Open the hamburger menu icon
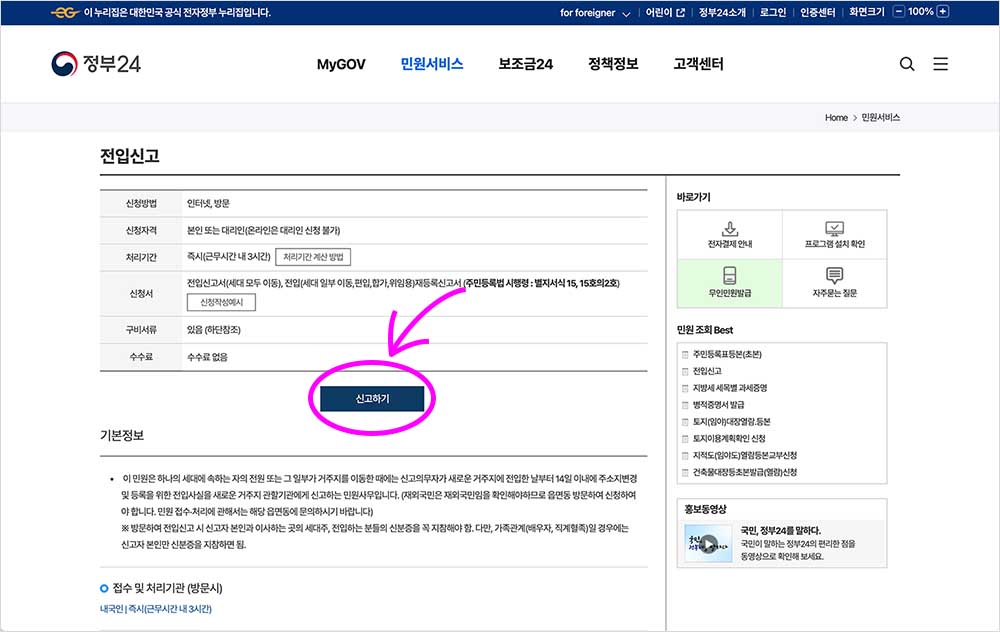 tap(940, 63)
